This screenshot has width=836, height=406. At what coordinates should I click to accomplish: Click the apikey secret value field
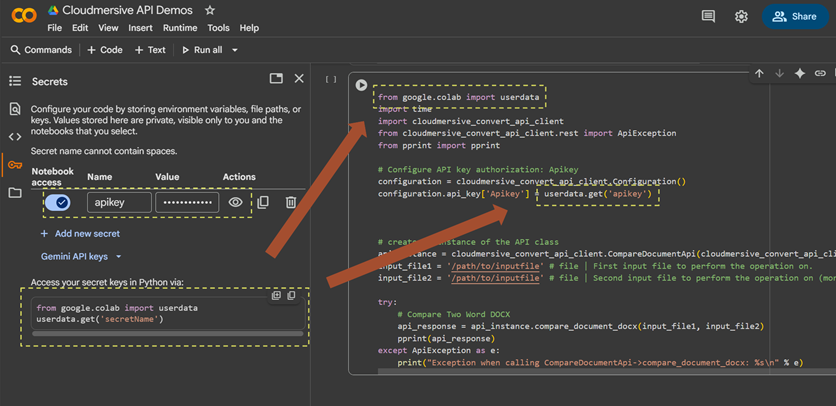tap(187, 203)
